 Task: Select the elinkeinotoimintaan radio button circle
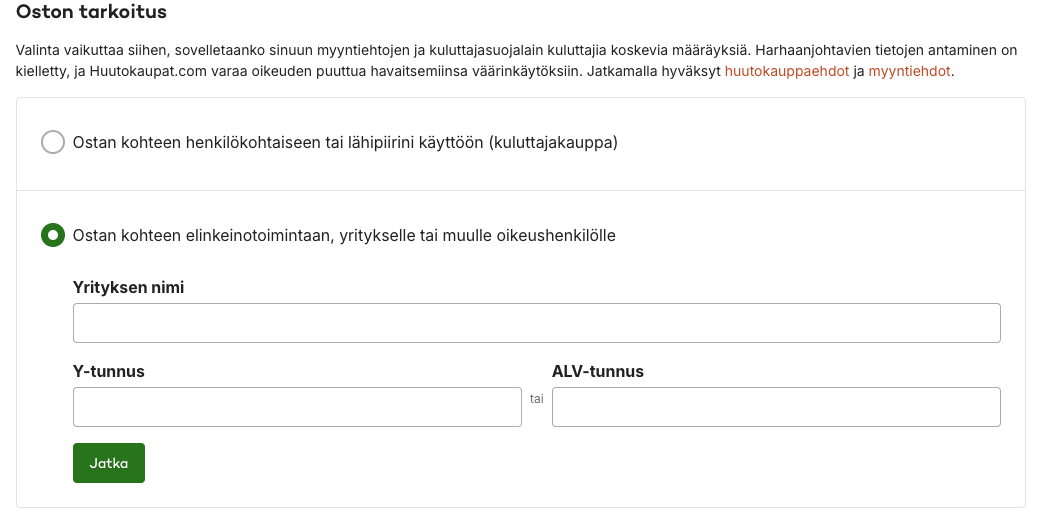[x=53, y=235]
